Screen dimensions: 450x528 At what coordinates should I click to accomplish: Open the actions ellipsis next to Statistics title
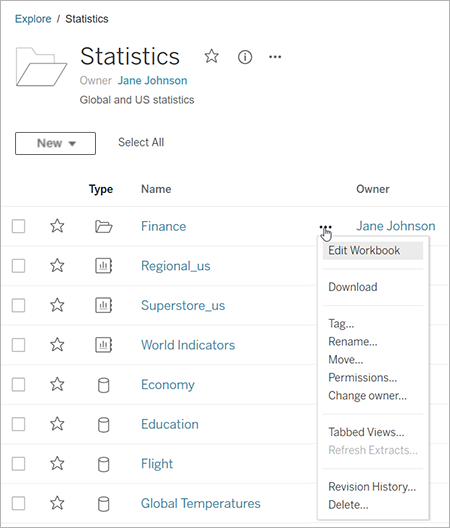pyautogui.click(x=275, y=57)
